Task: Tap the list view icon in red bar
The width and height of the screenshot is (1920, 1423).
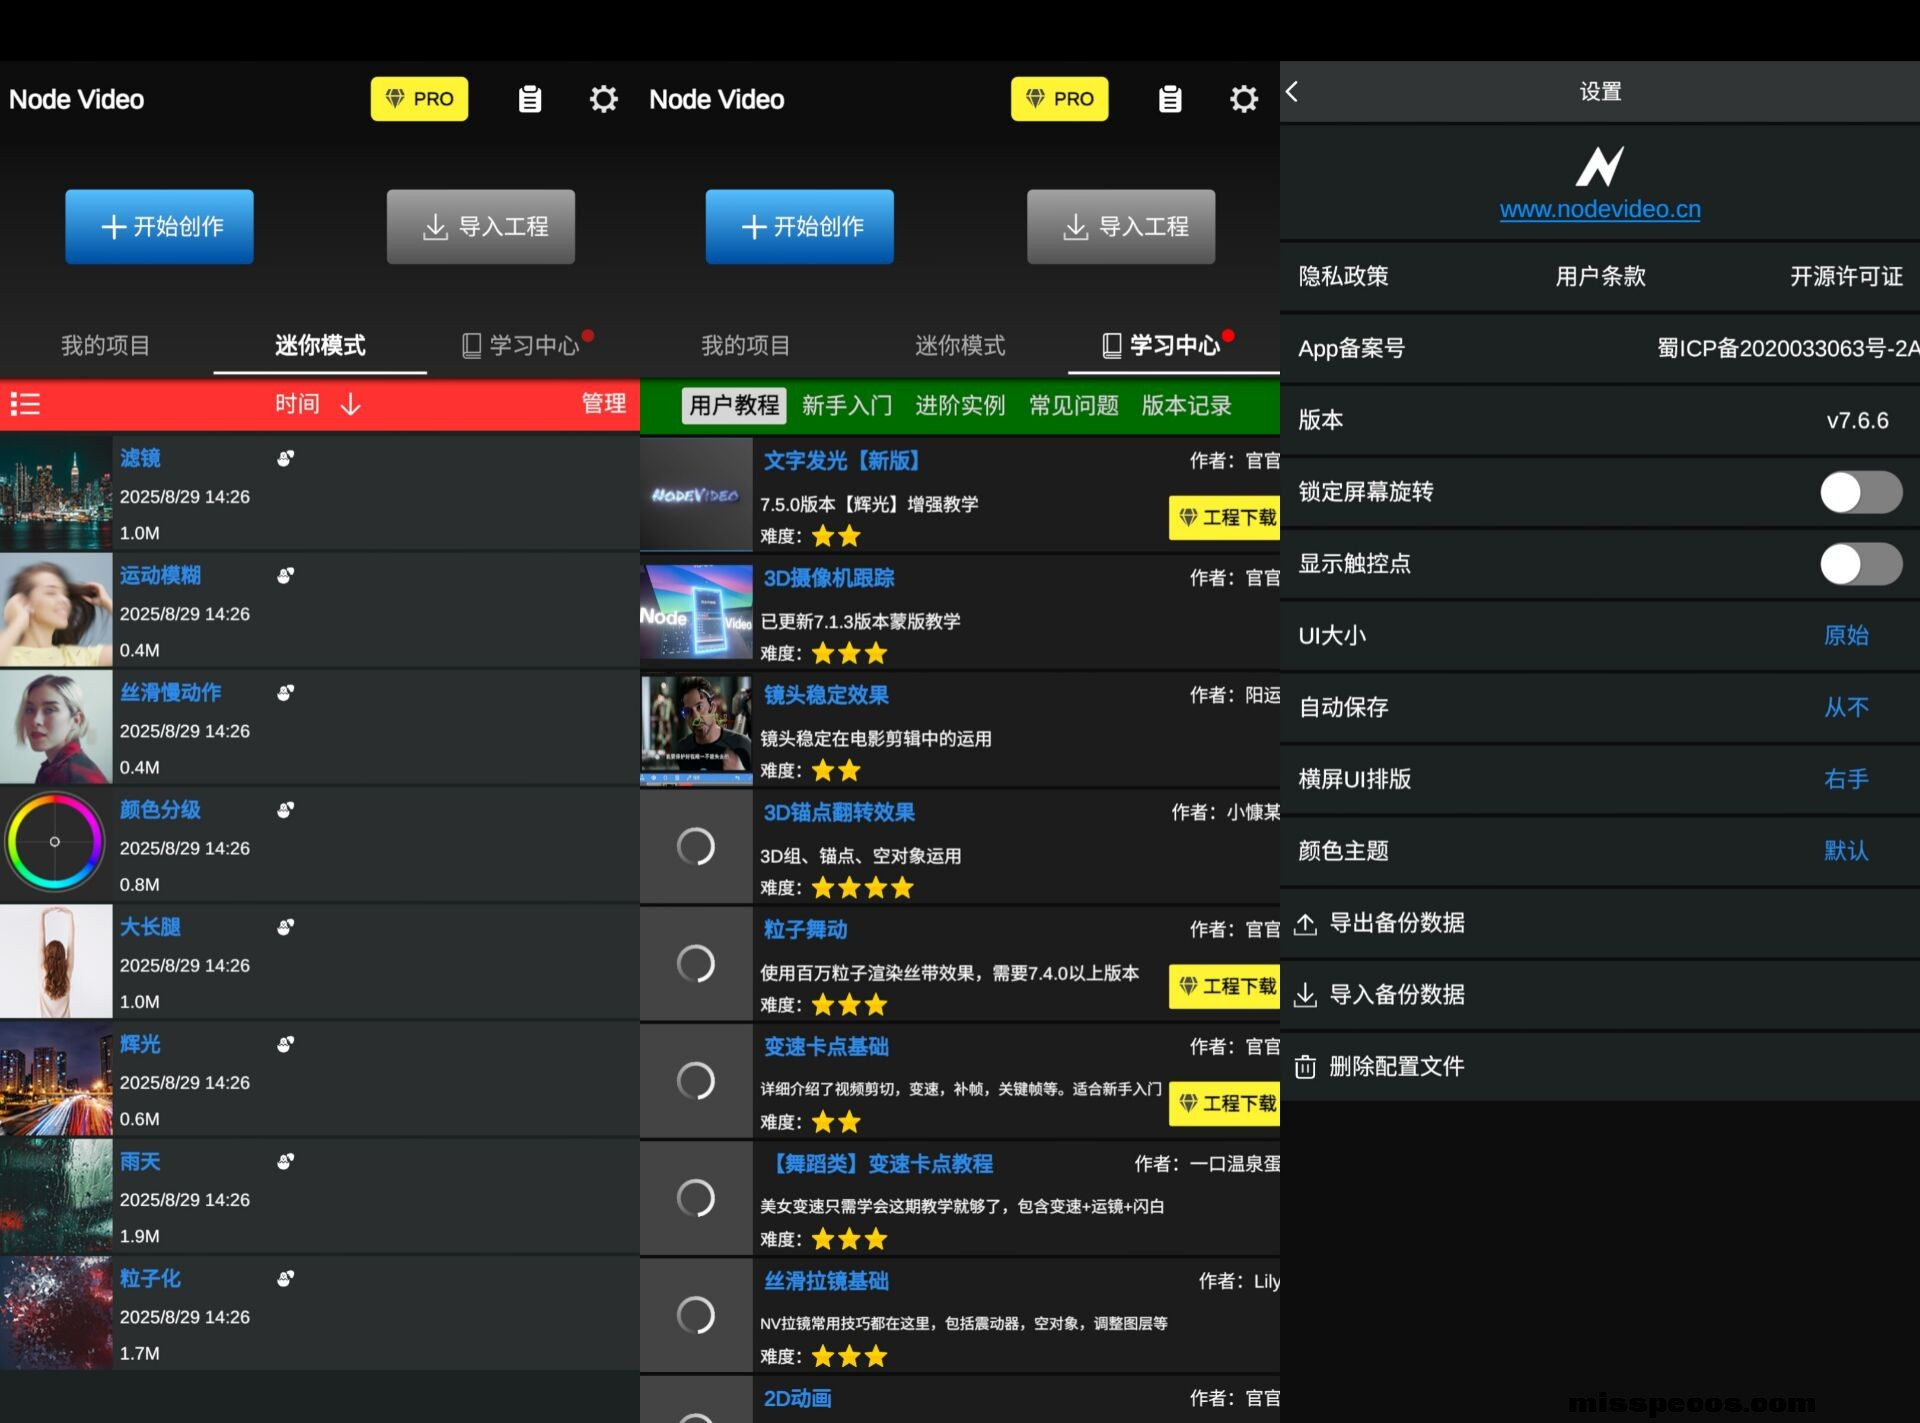Action: [25, 404]
